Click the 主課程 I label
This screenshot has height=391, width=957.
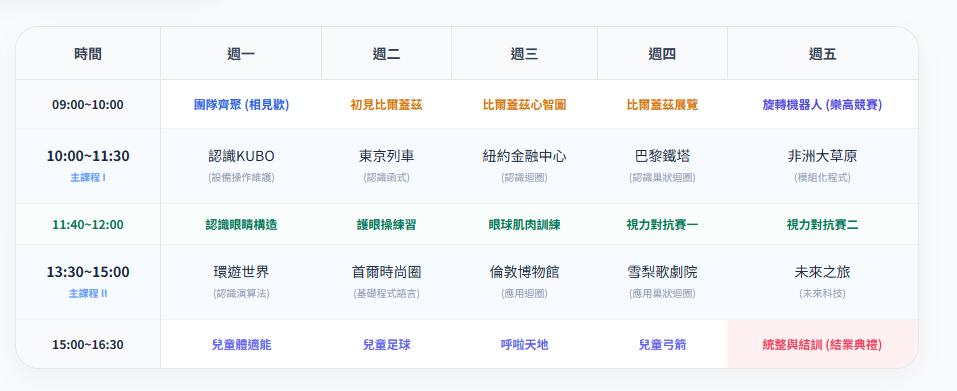click(x=88, y=178)
